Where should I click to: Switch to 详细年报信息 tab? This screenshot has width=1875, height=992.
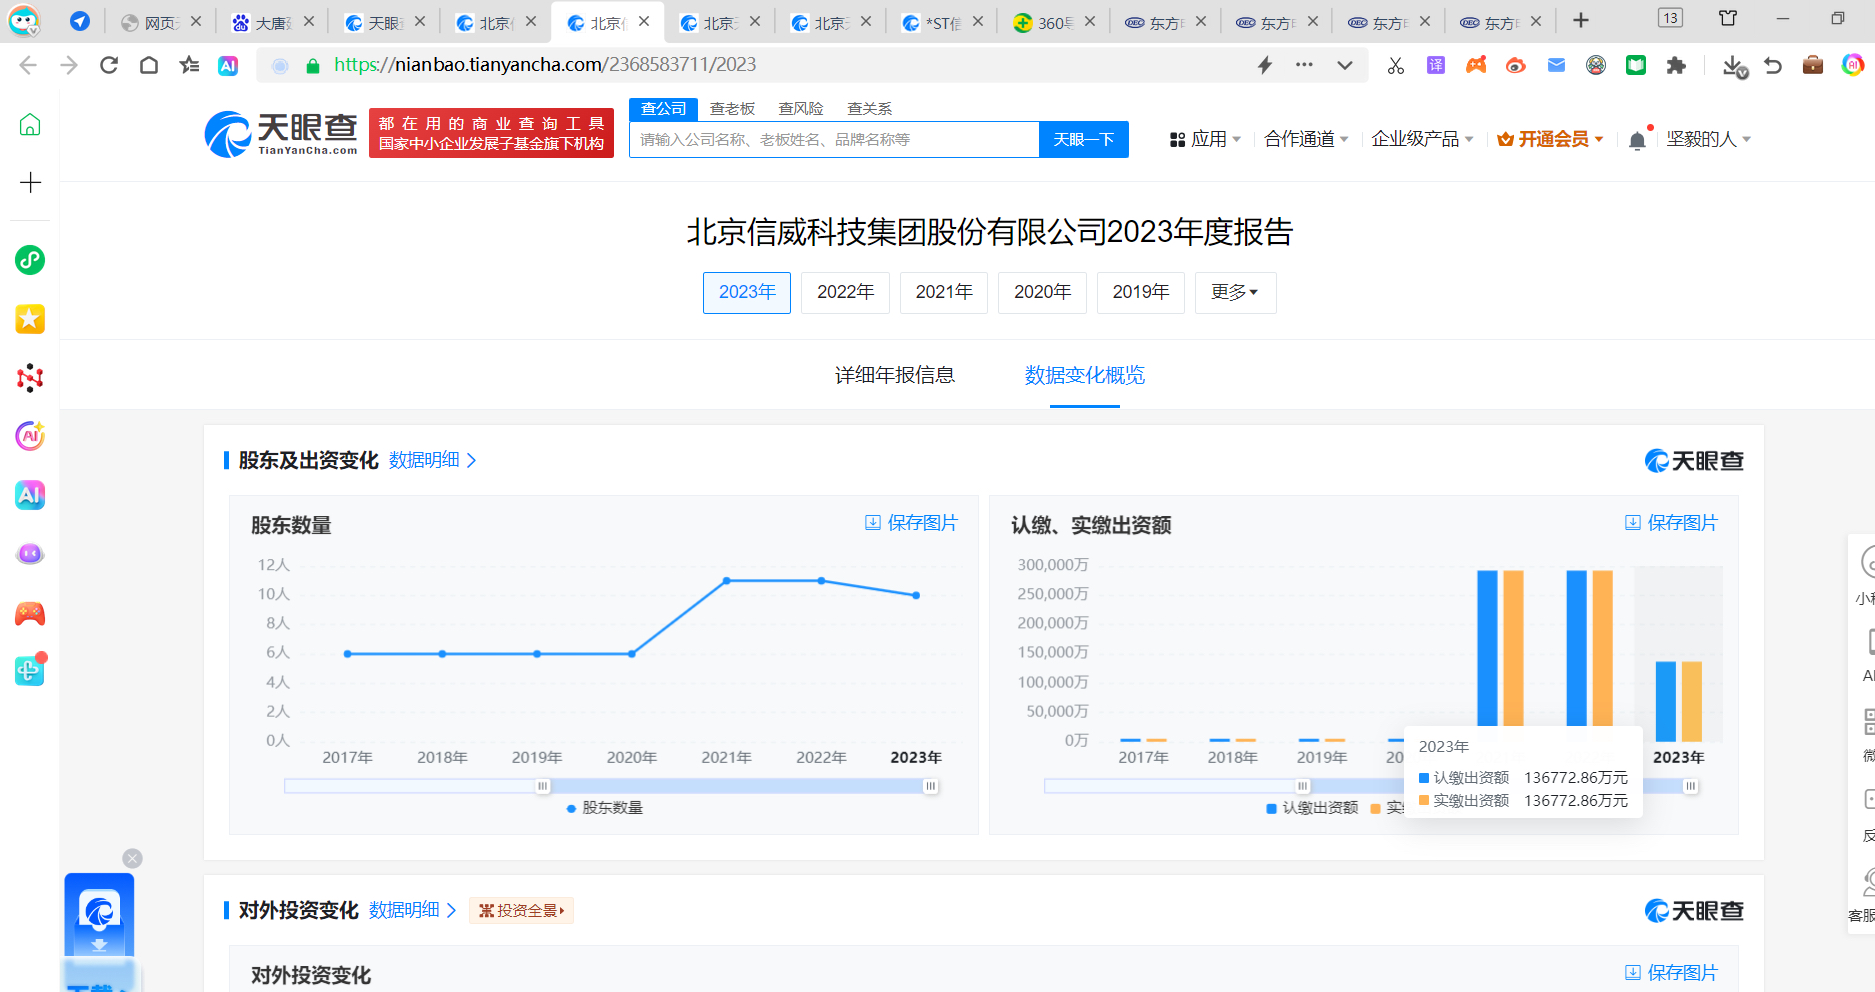(895, 375)
